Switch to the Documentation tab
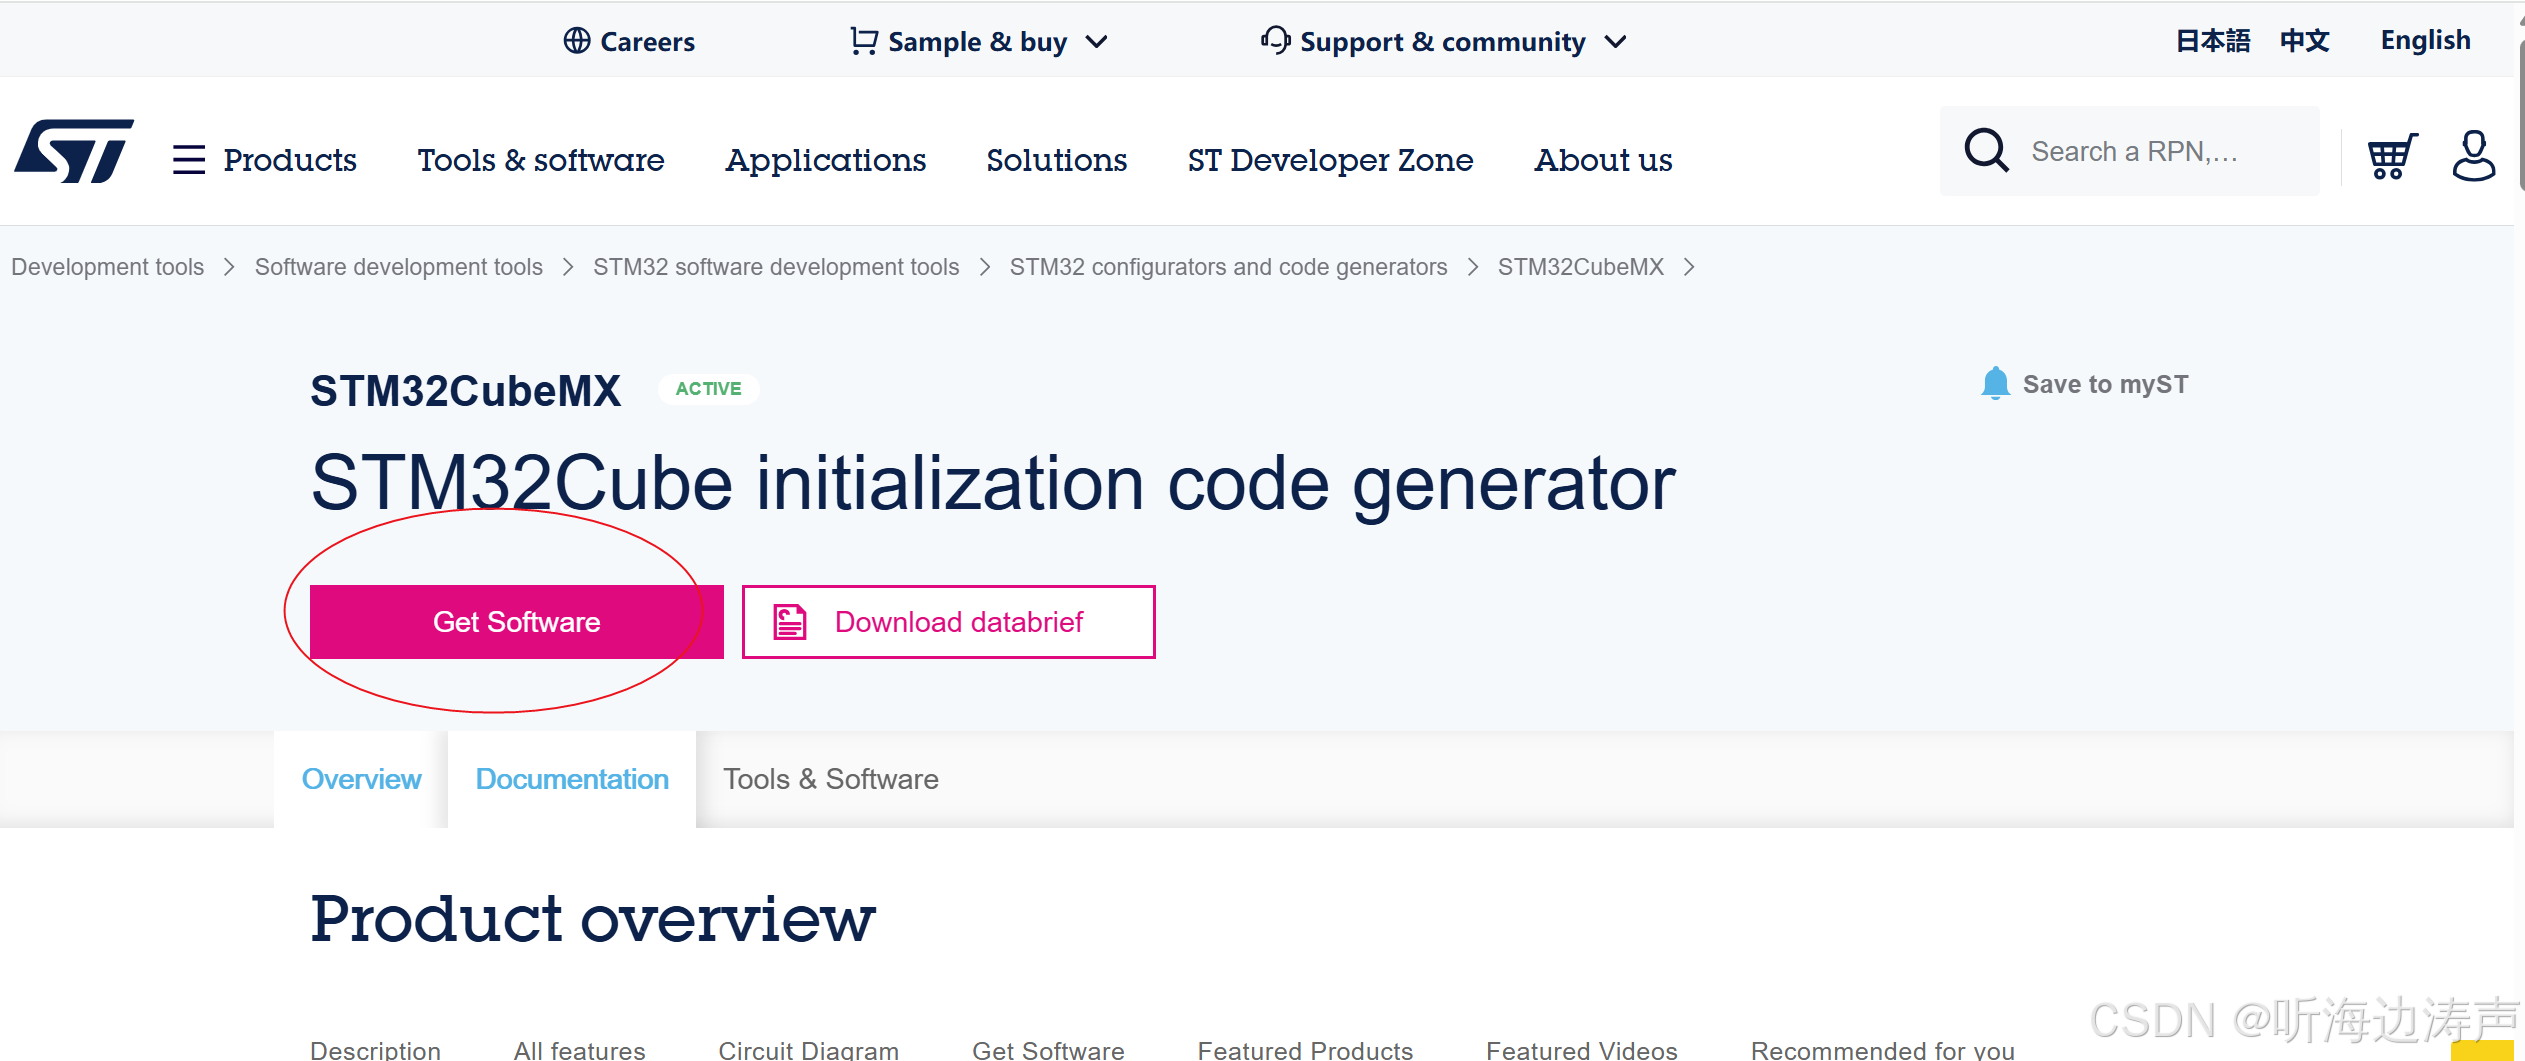This screenshot has height=1061, width=2525. point(572,779)
